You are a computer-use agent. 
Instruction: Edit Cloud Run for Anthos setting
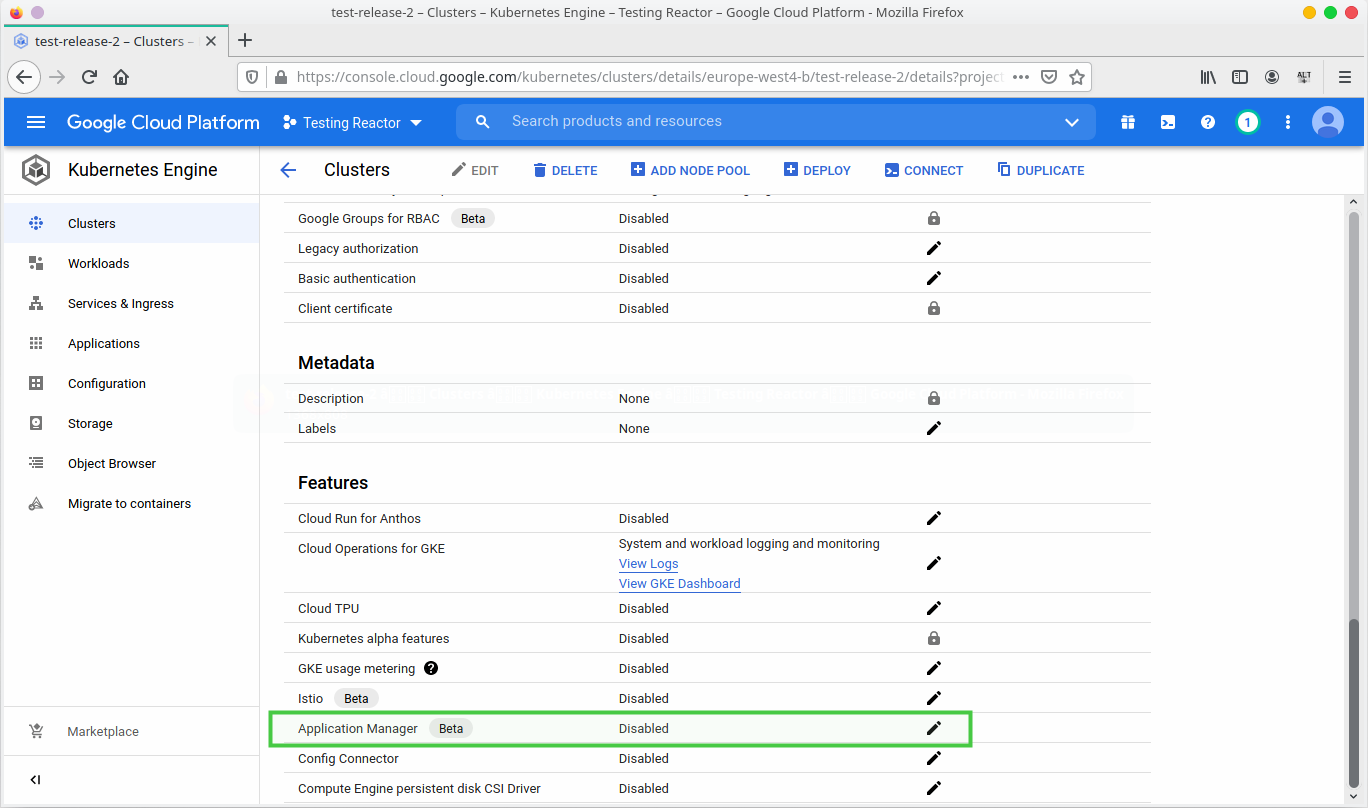pos(934,518)
